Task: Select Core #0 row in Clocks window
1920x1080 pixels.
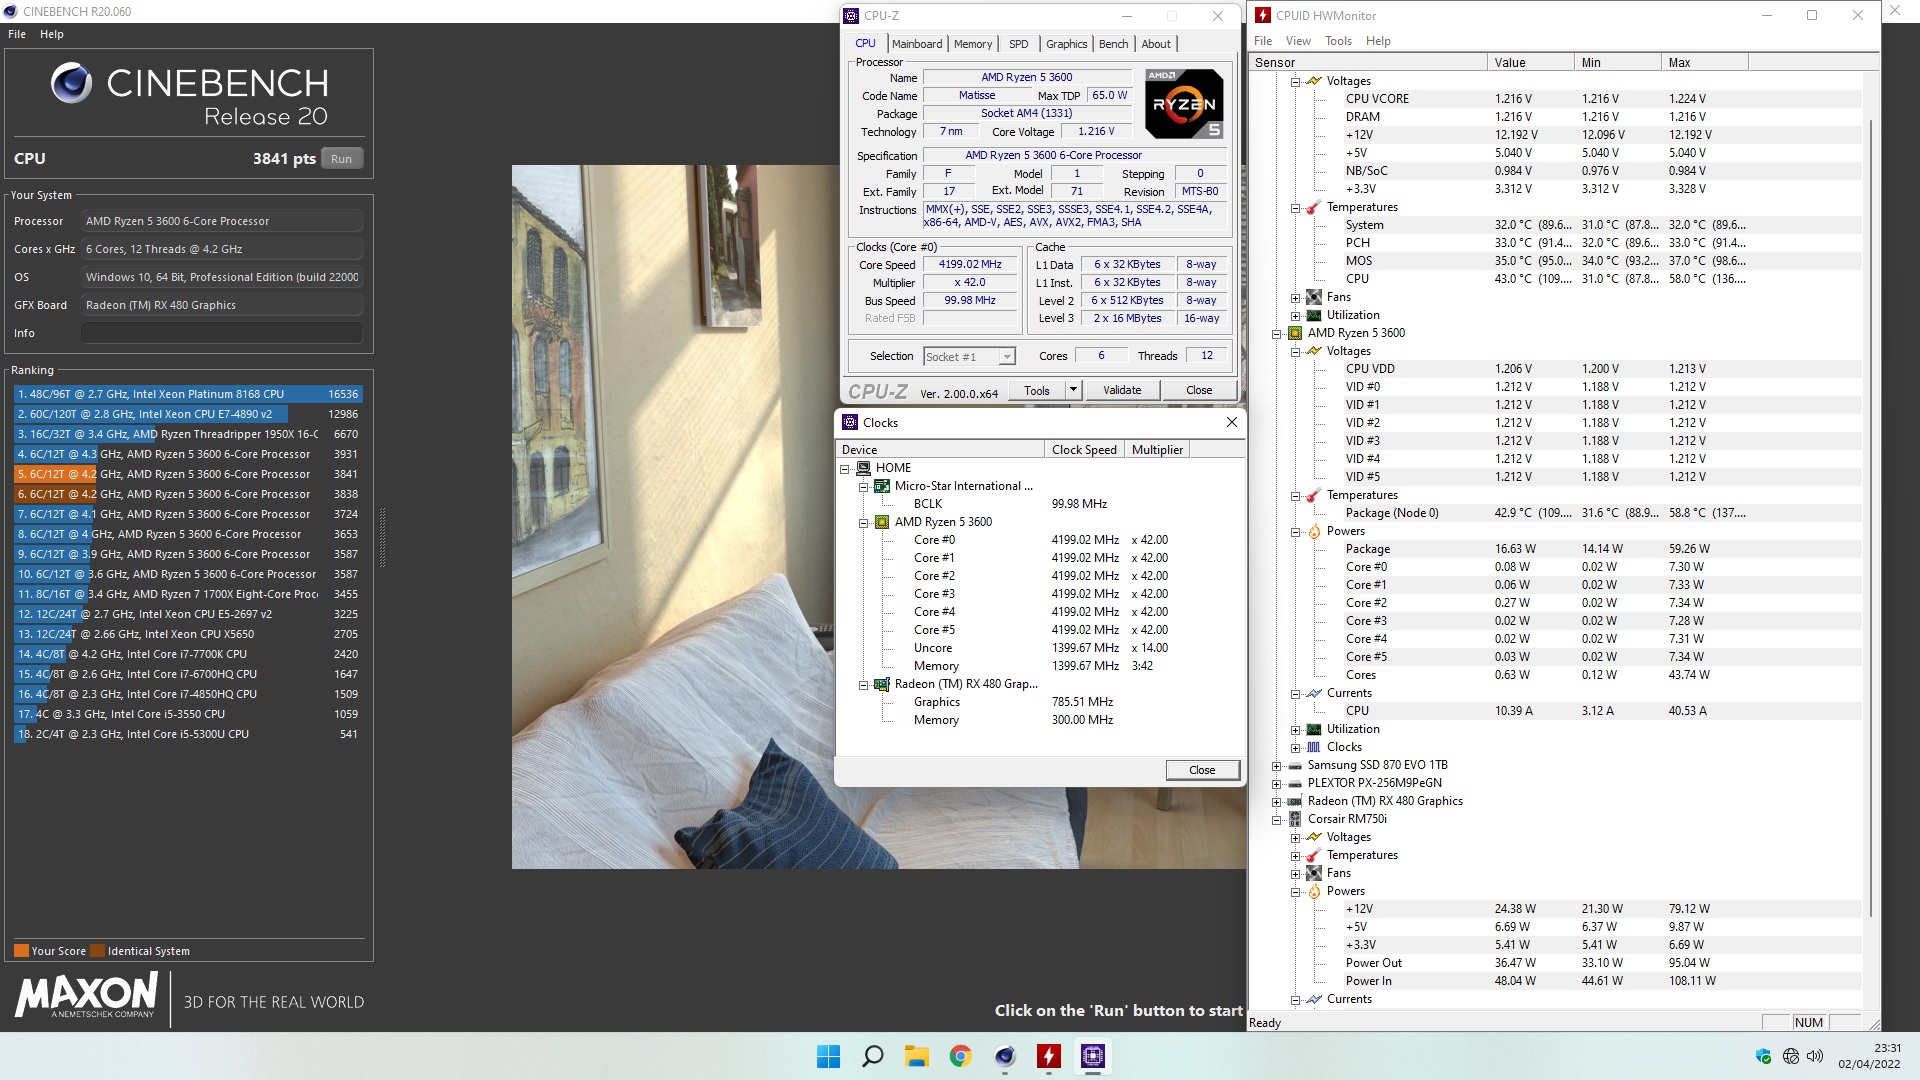Action: tap(1040, 540)
